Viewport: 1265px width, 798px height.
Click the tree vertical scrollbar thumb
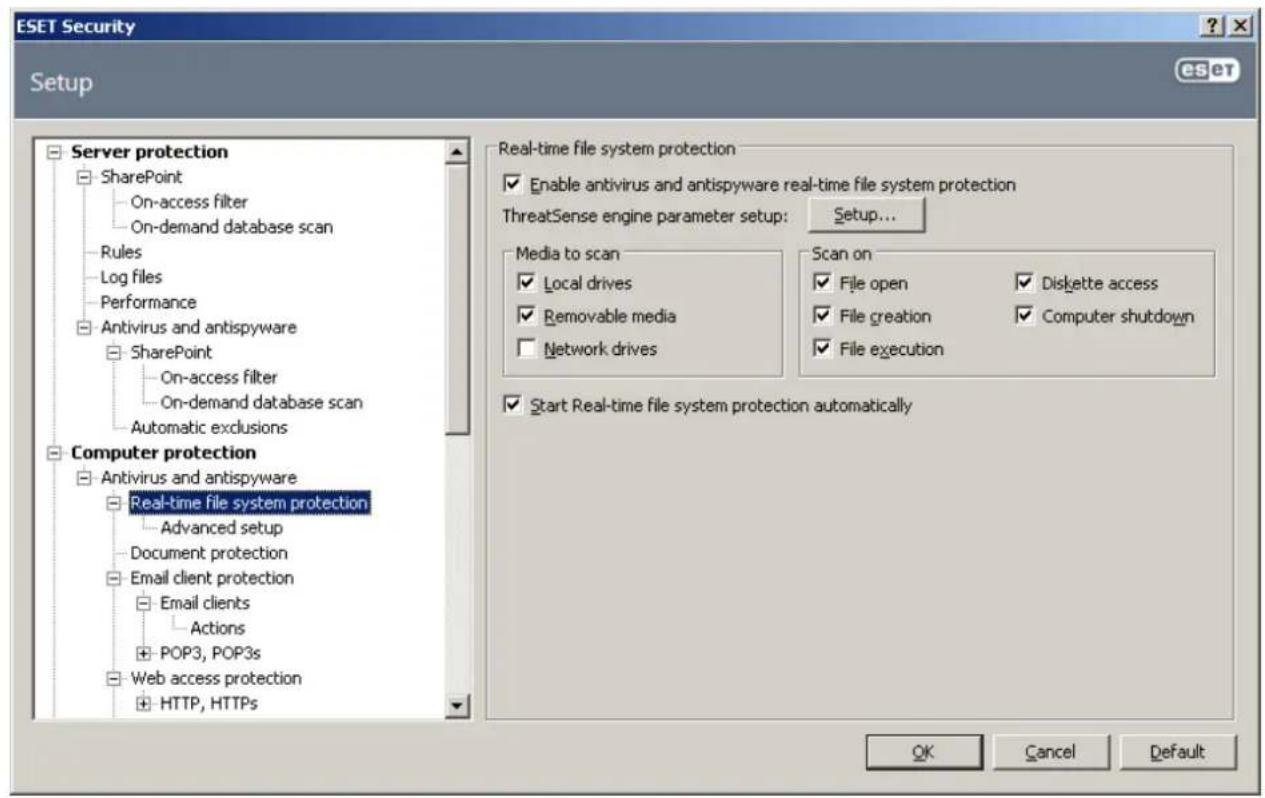[x=458, y=297]
